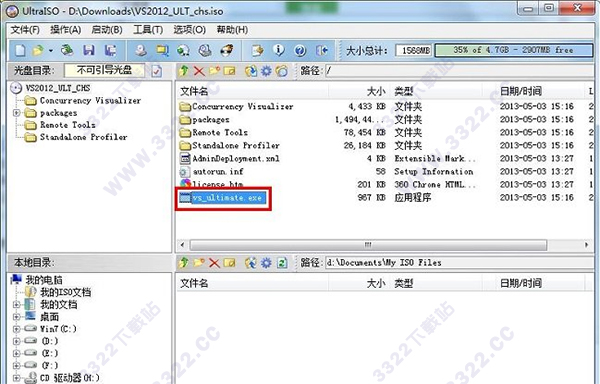Click local path field d:\Documents\My ISO Files
The height and width of the screenshot is (384, 600).
(459, 263)
